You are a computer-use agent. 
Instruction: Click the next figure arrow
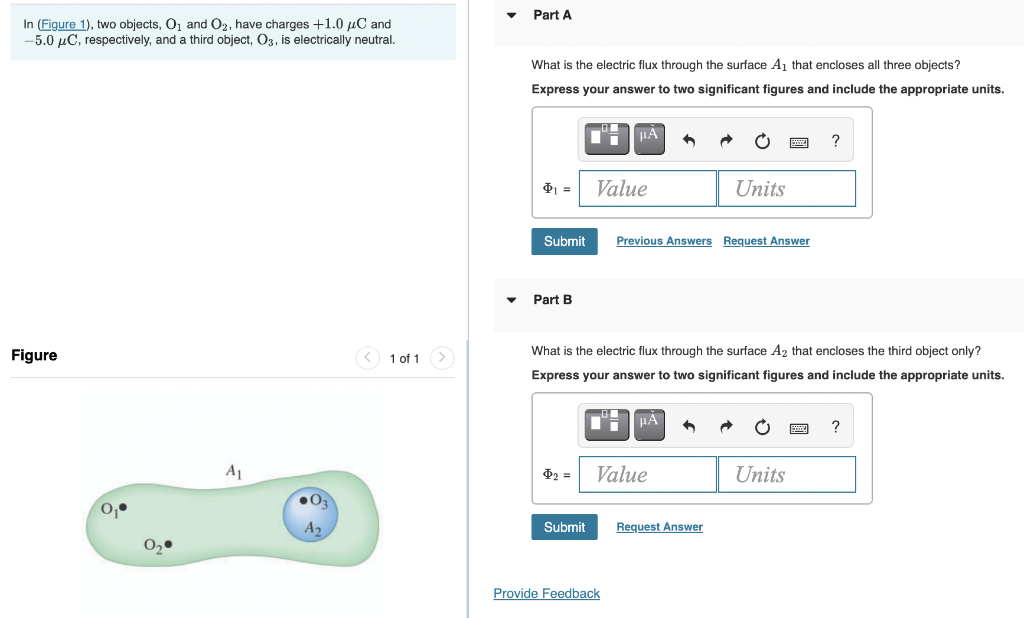pos(441,357)
